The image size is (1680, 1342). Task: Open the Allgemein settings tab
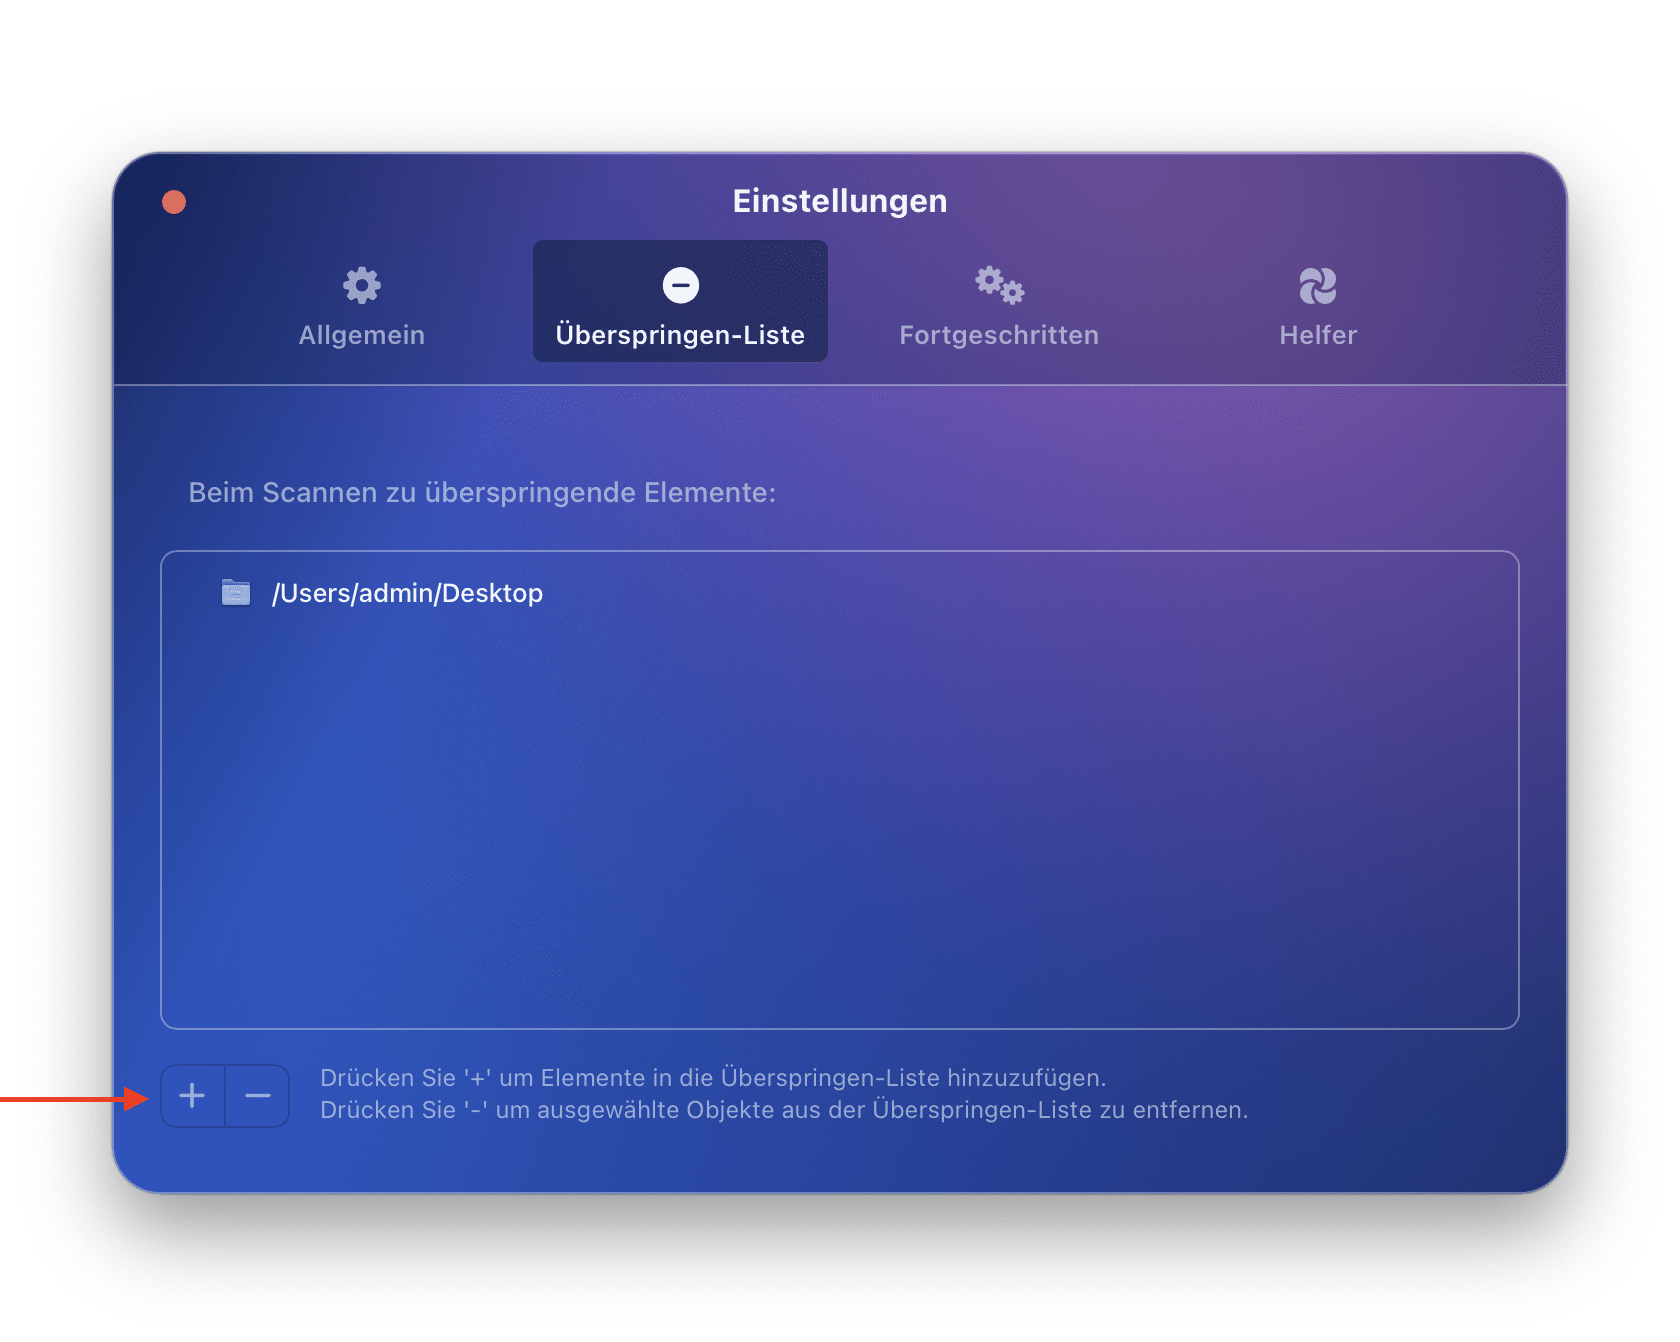[x=361, y=306]
